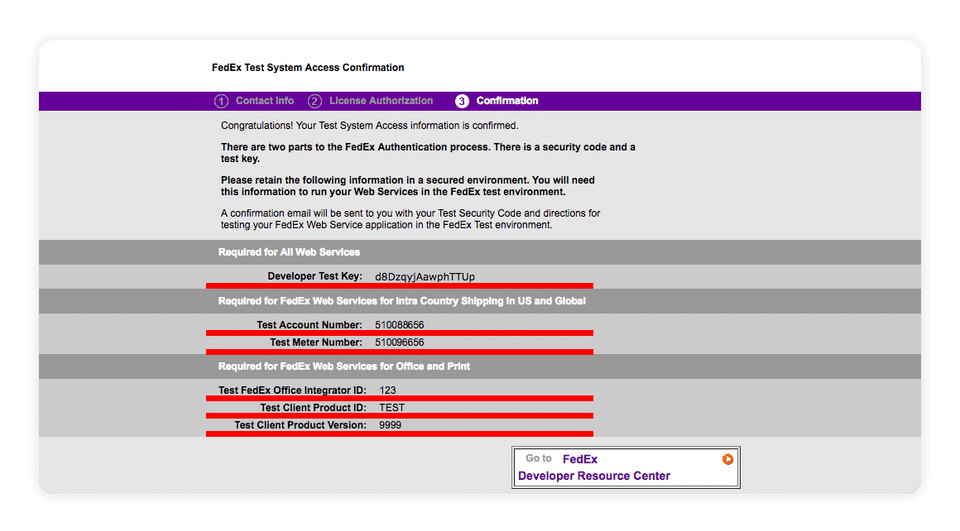Image resolution: width=960 pixels, height=531 pixels.
Task: Click the Test Client Product Version label
Action: [300, 425]
